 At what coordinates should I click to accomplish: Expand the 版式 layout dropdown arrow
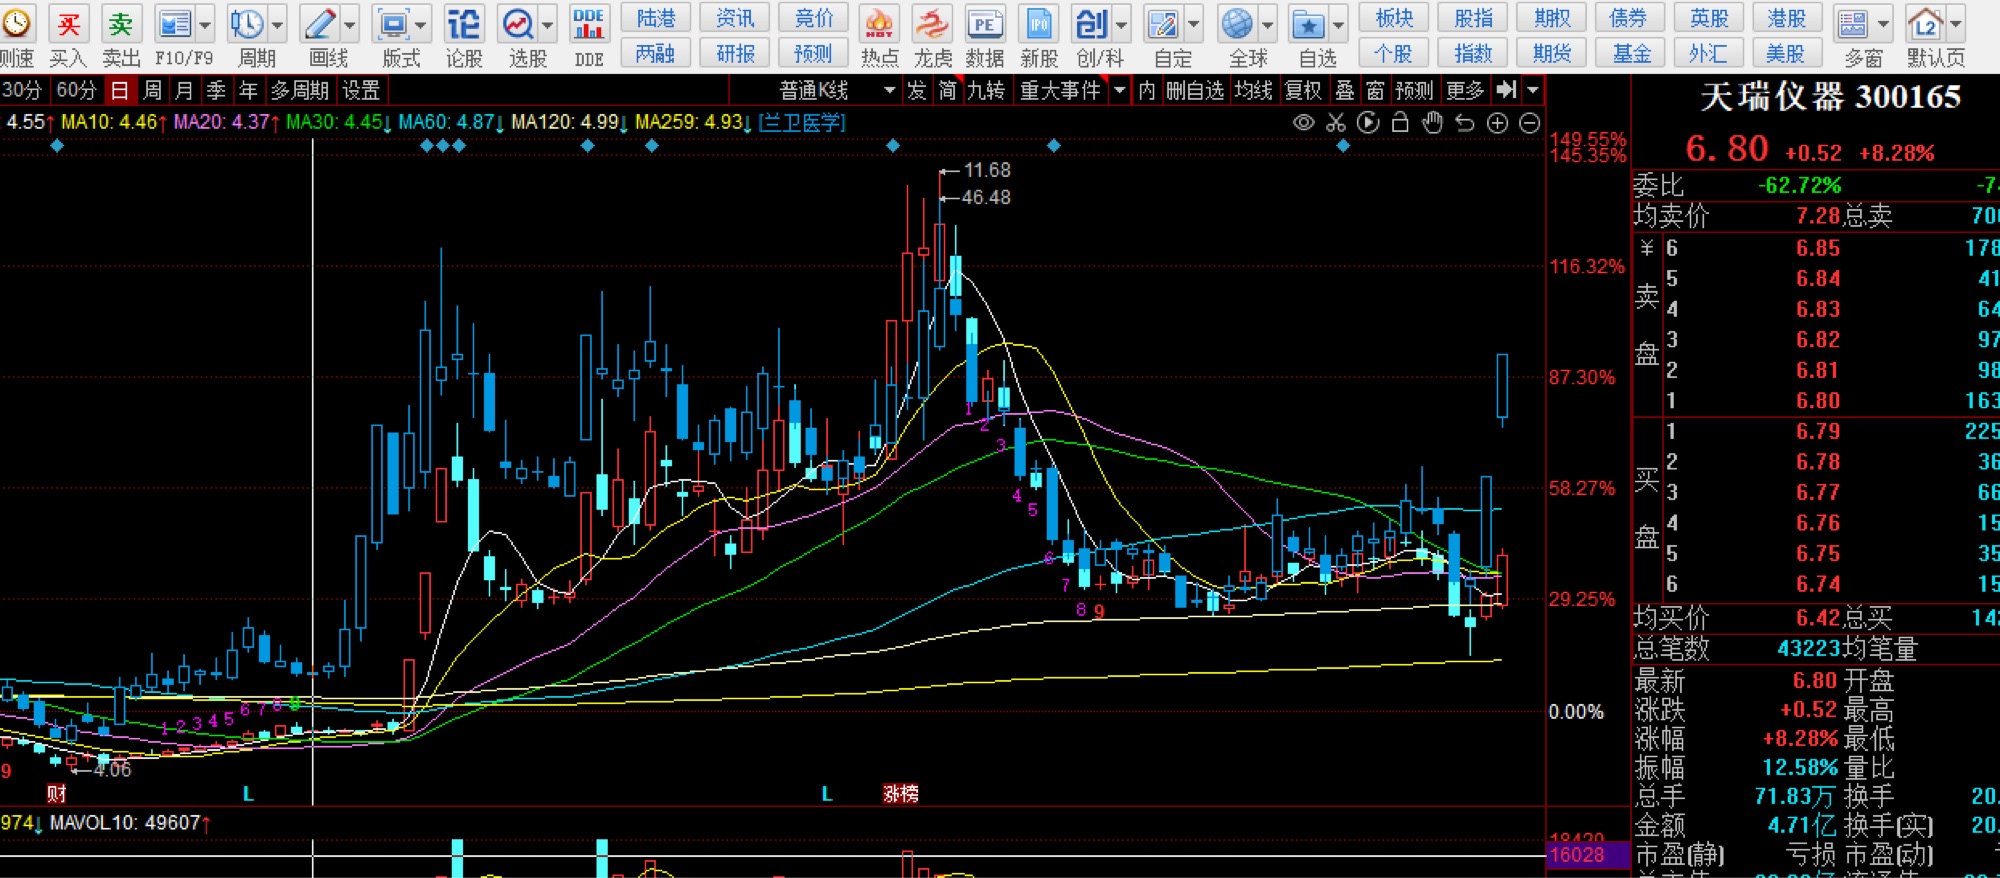(421, 24)
